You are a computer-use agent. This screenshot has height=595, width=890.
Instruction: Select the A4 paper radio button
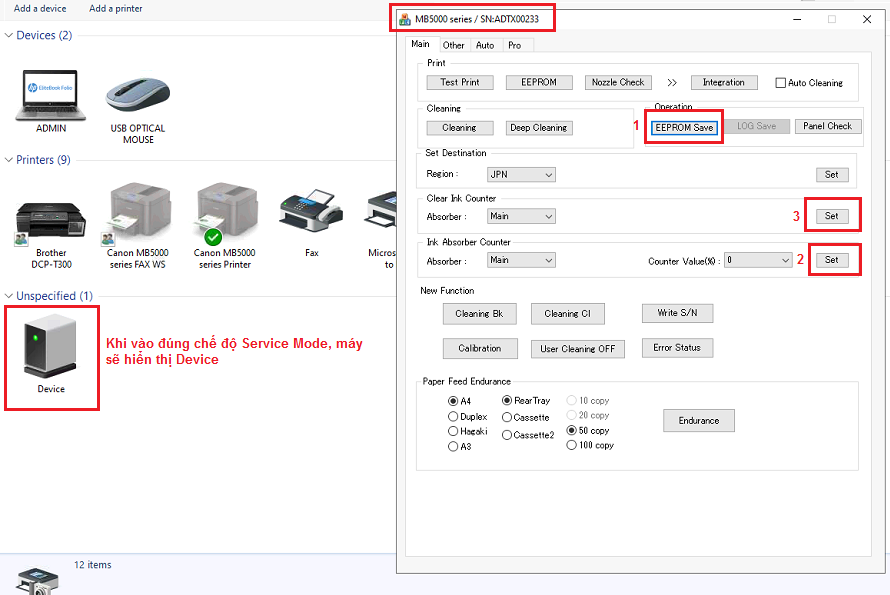[453, 401]
